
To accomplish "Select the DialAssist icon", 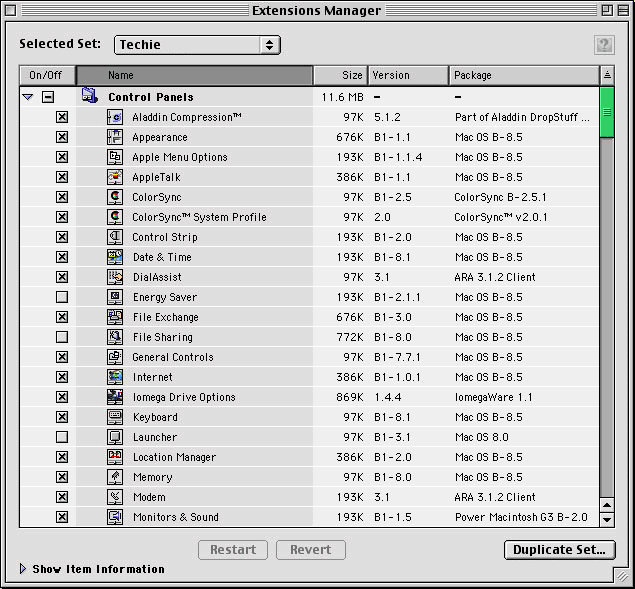I will tap(115, 277).
